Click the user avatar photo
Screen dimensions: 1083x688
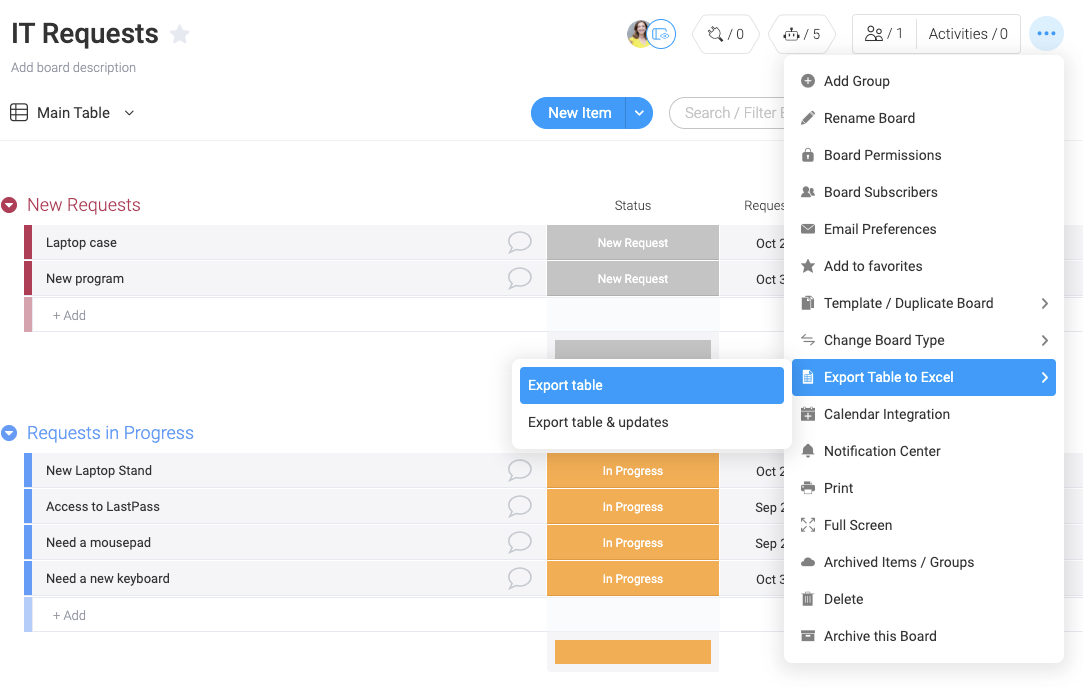pos(638,34)
